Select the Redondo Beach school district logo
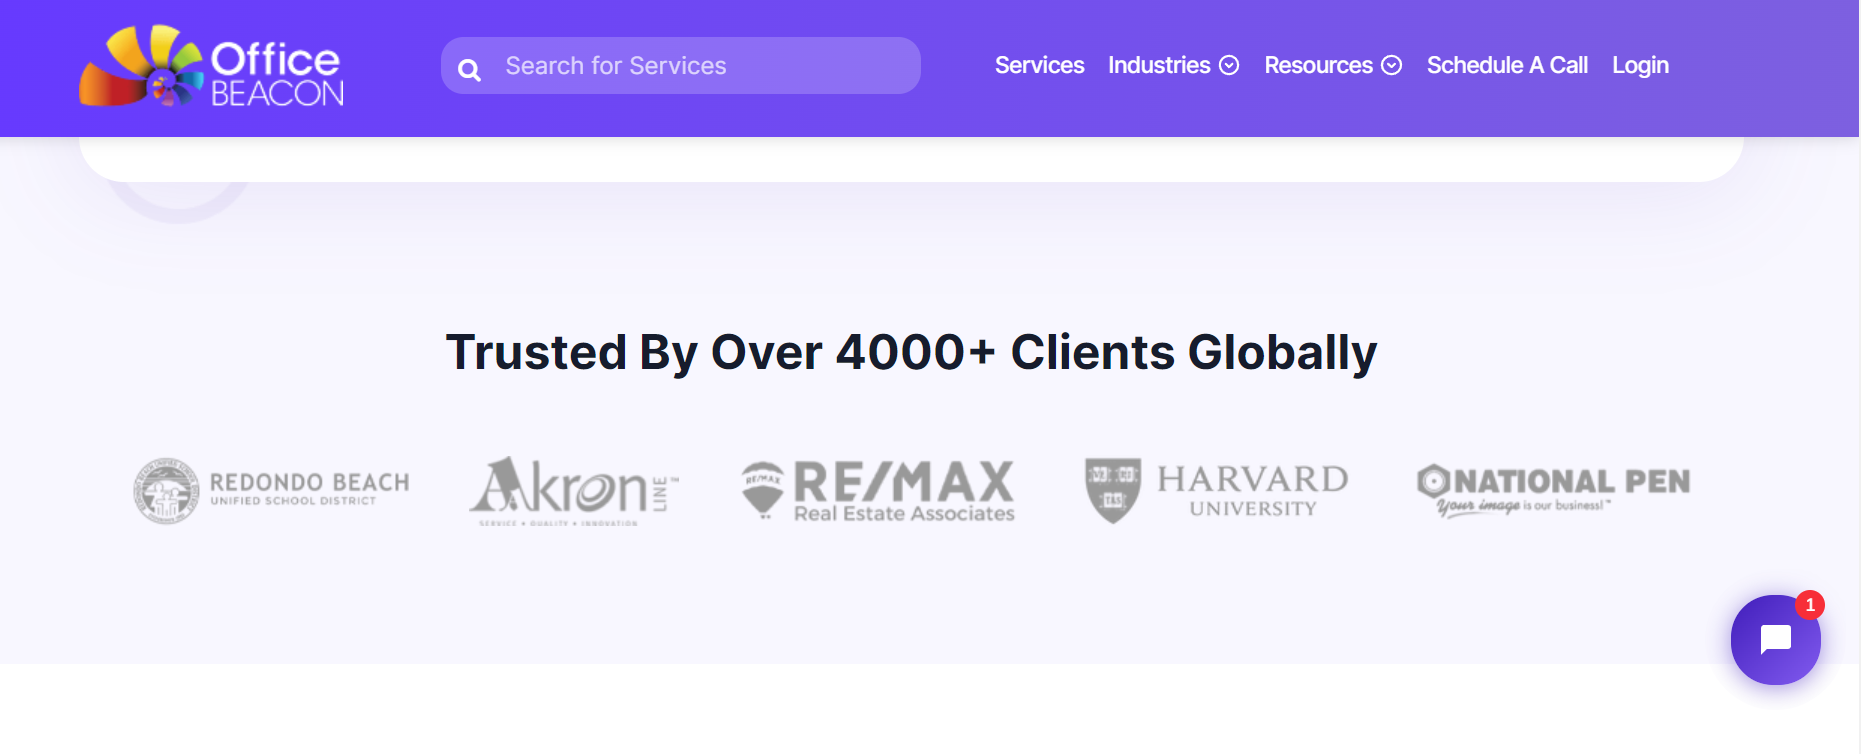 coord(272,491)
